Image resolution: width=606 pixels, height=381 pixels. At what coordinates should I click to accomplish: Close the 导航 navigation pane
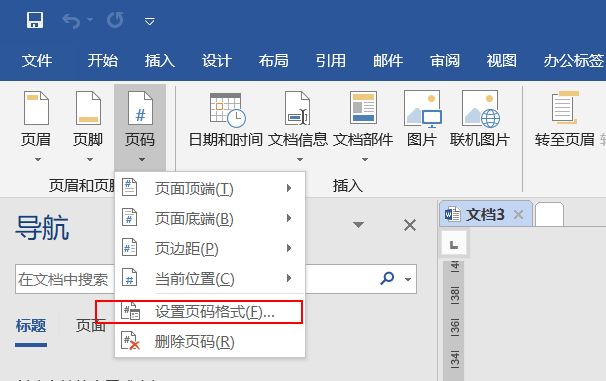click(410, 225)
